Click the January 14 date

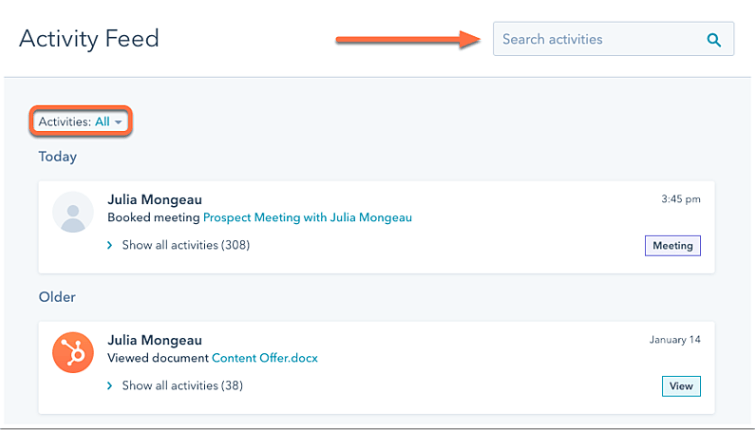pos(675,340)
